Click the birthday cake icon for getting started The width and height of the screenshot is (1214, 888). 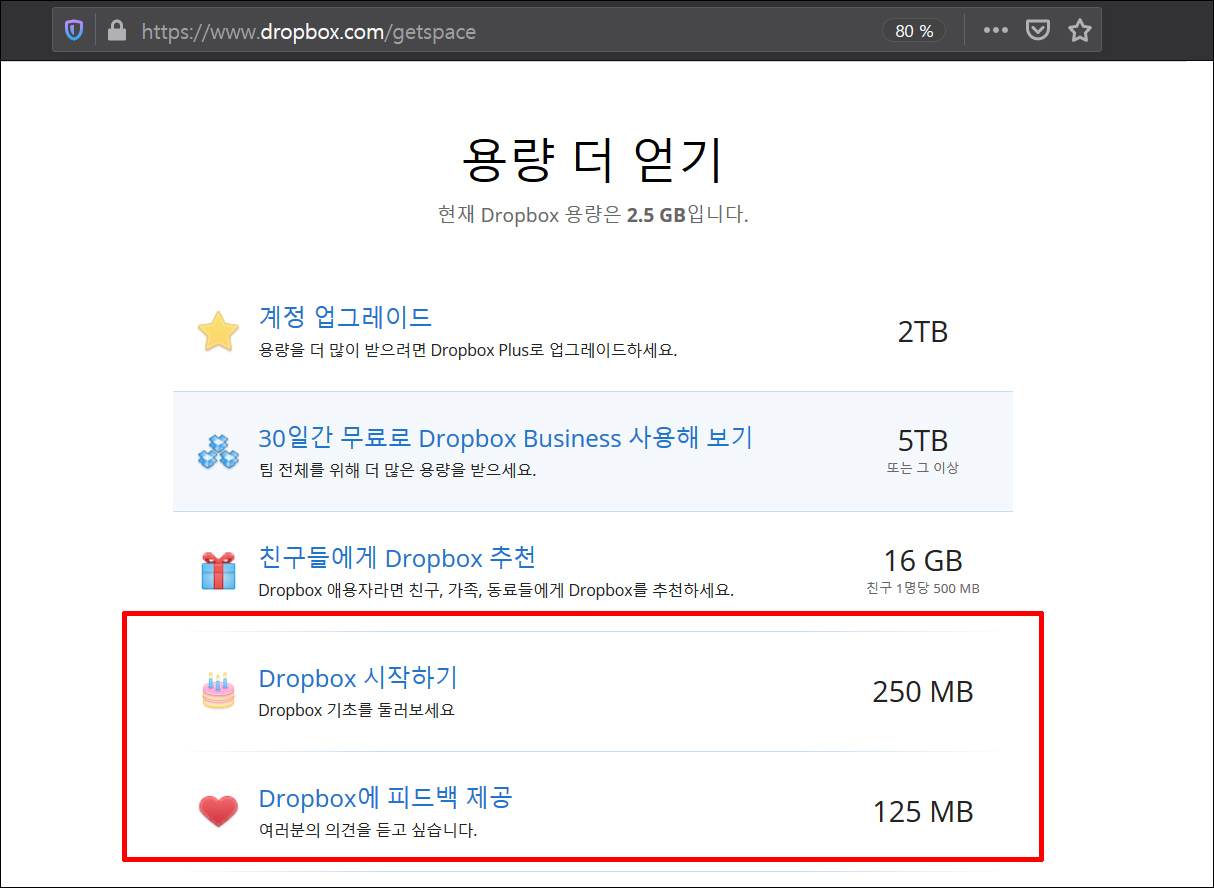click(218, 691)
